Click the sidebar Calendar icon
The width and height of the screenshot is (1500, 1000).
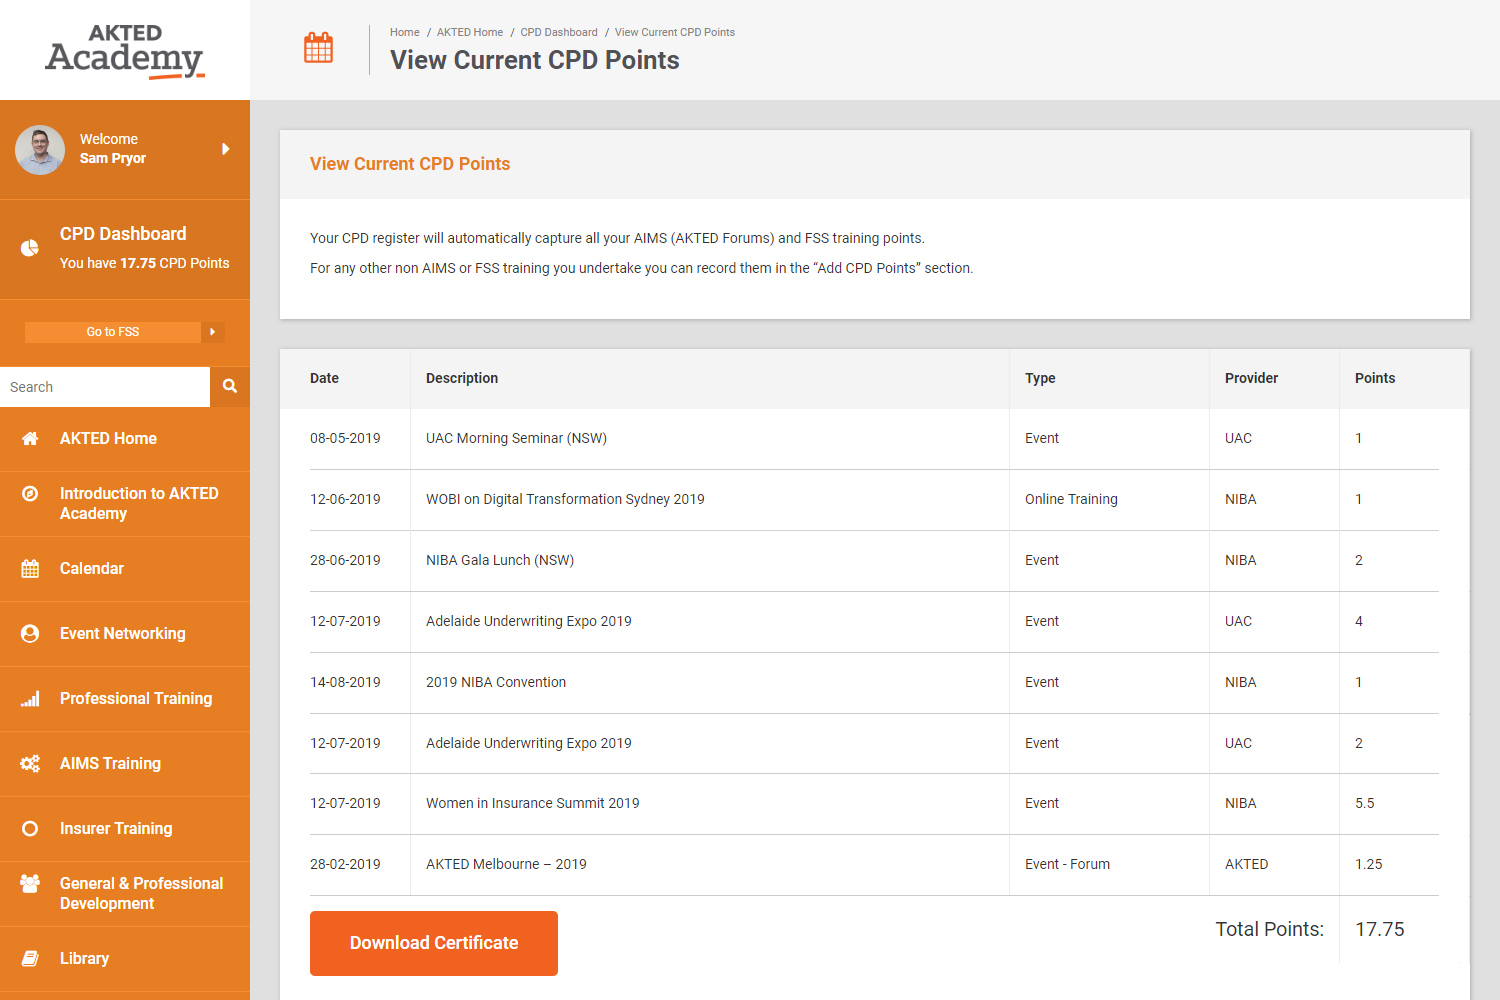[30, 569]
